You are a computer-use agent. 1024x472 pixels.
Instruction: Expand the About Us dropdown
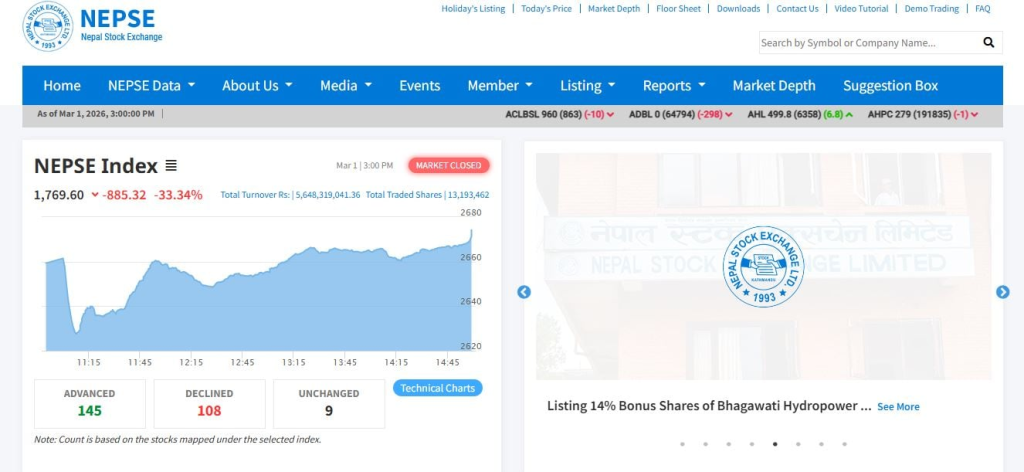257,86
